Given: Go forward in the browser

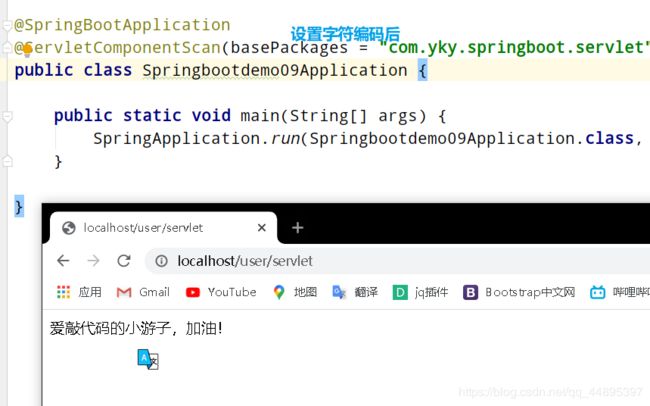Looking at the screenshot, I should pos(94,261).
